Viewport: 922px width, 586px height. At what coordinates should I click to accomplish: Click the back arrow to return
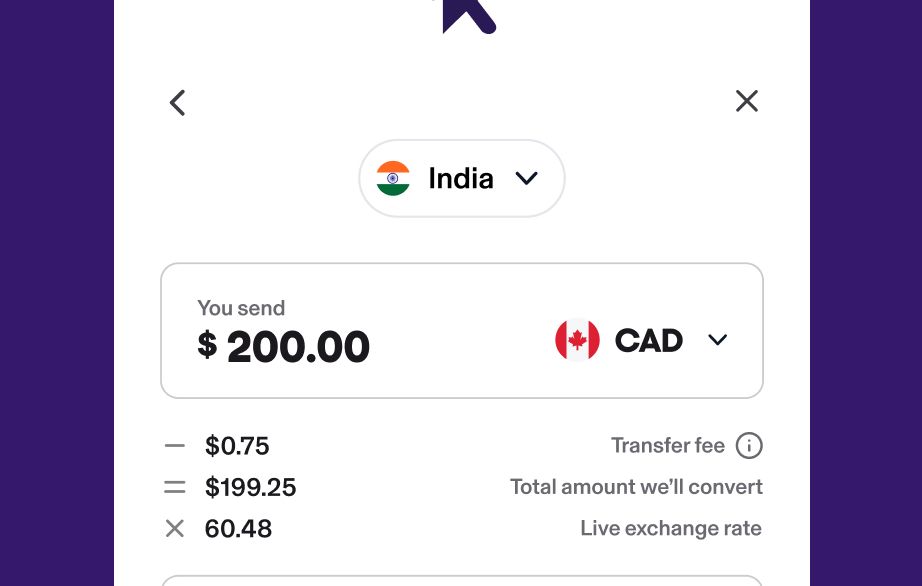tap(177, 102)
